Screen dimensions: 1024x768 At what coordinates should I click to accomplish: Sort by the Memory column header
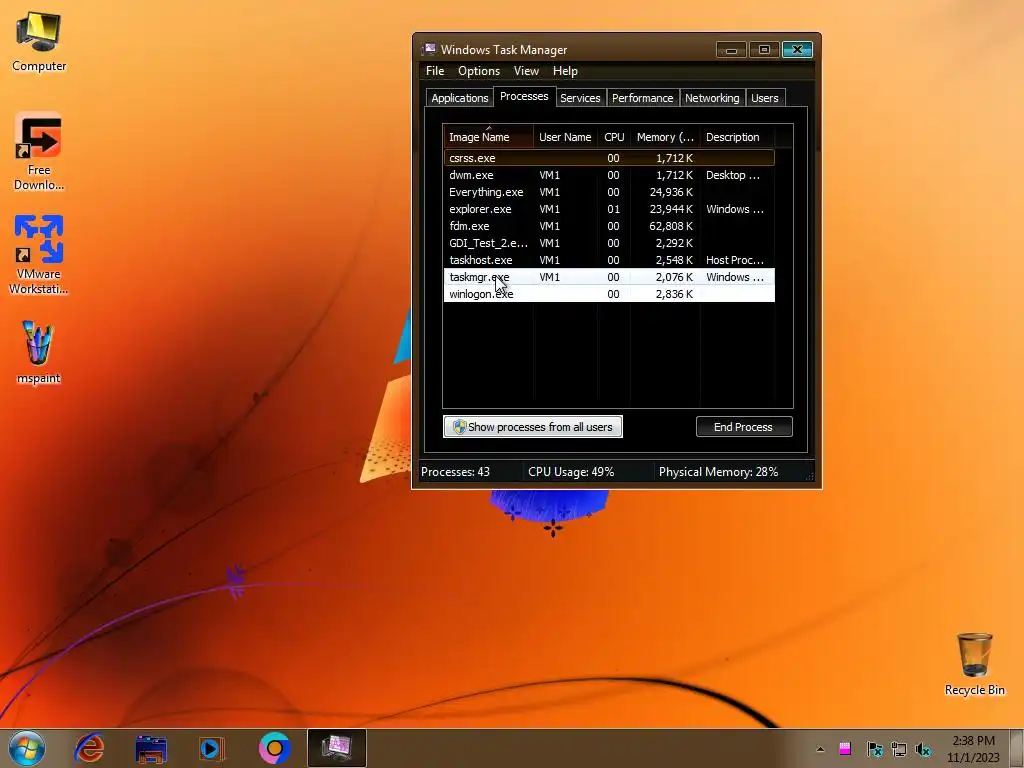[x=665, y=137]
